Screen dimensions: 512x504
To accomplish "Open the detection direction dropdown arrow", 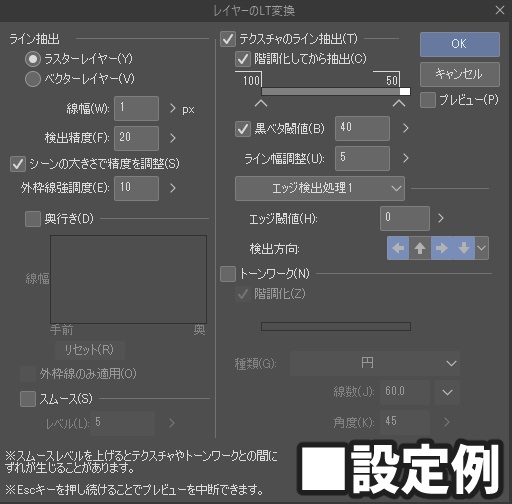I will pyautogui.click(x=482, y=248).
